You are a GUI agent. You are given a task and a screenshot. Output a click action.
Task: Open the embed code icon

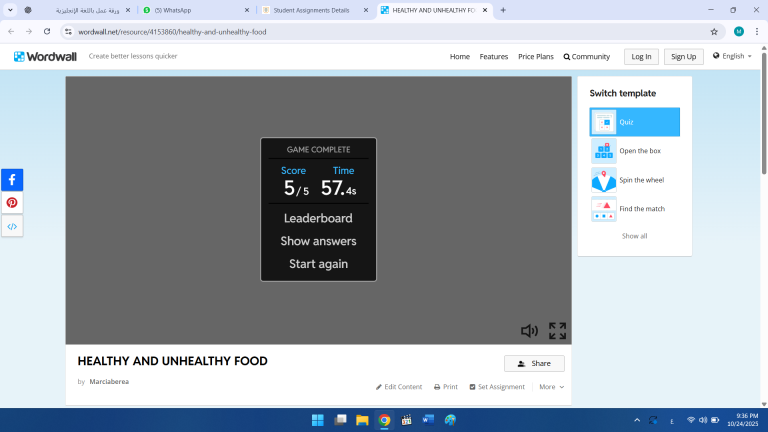pyautogui.click(x=12, y=226)
